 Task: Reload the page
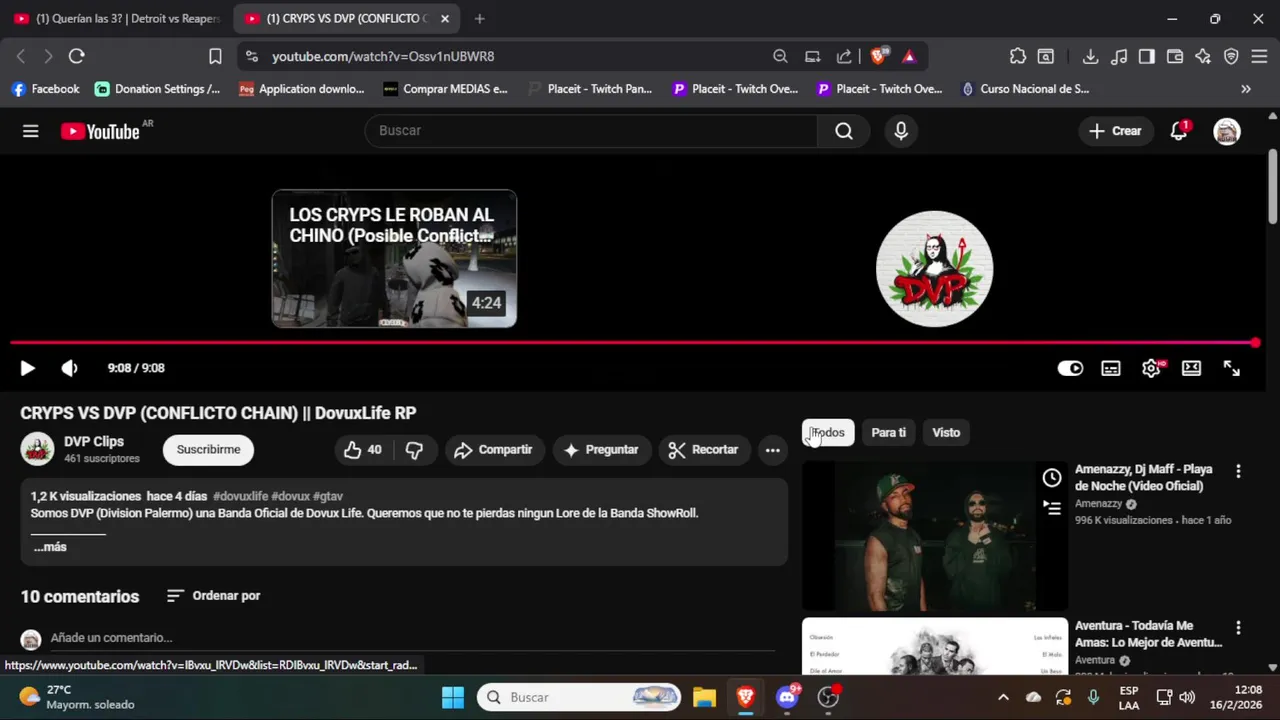[x=77, y=57]
